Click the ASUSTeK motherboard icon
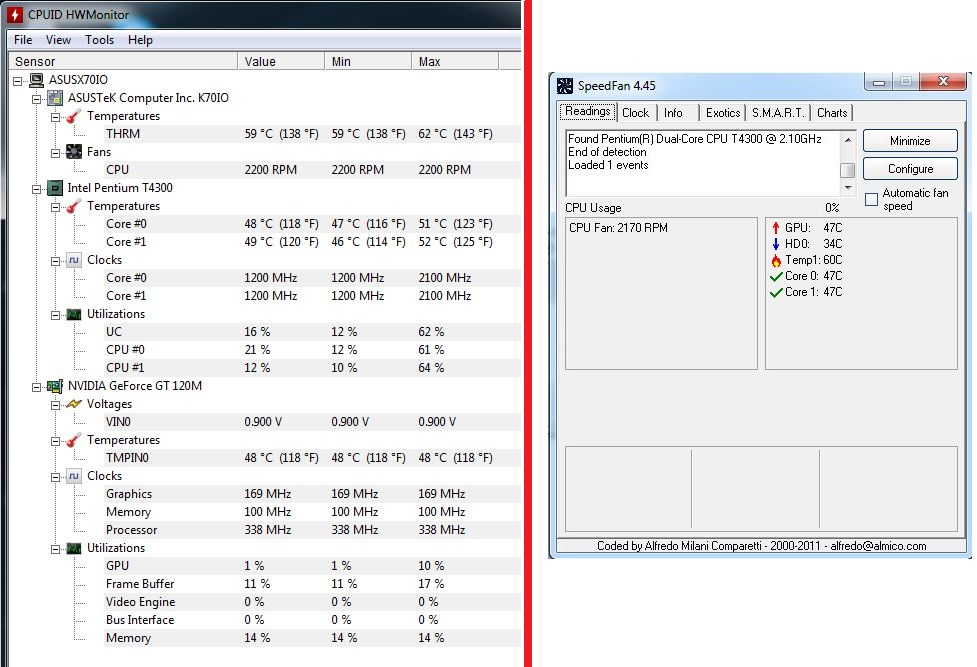The image size is (977, 667). (x=55, y=98)
